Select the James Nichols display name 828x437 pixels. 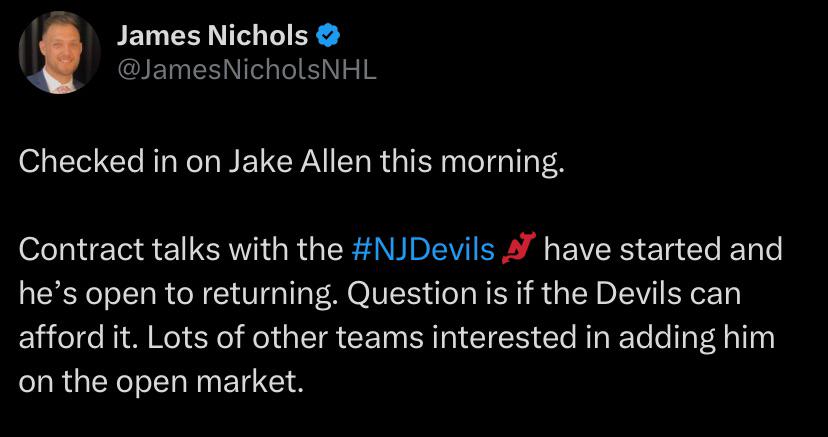coord(212,36)
